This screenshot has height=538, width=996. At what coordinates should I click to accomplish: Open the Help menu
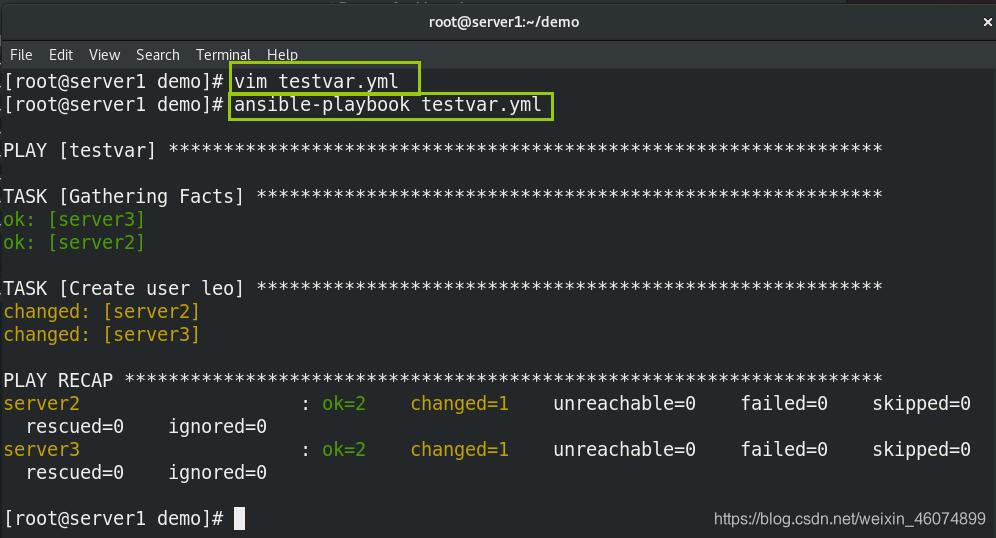coord(282,55)
